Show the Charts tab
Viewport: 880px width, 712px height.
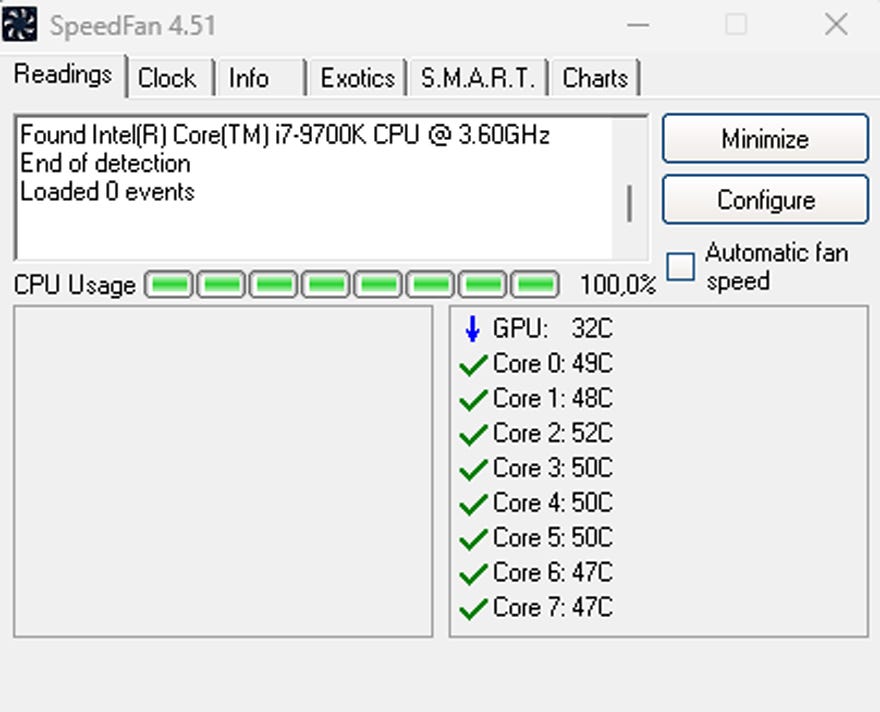tap(595, 78)
